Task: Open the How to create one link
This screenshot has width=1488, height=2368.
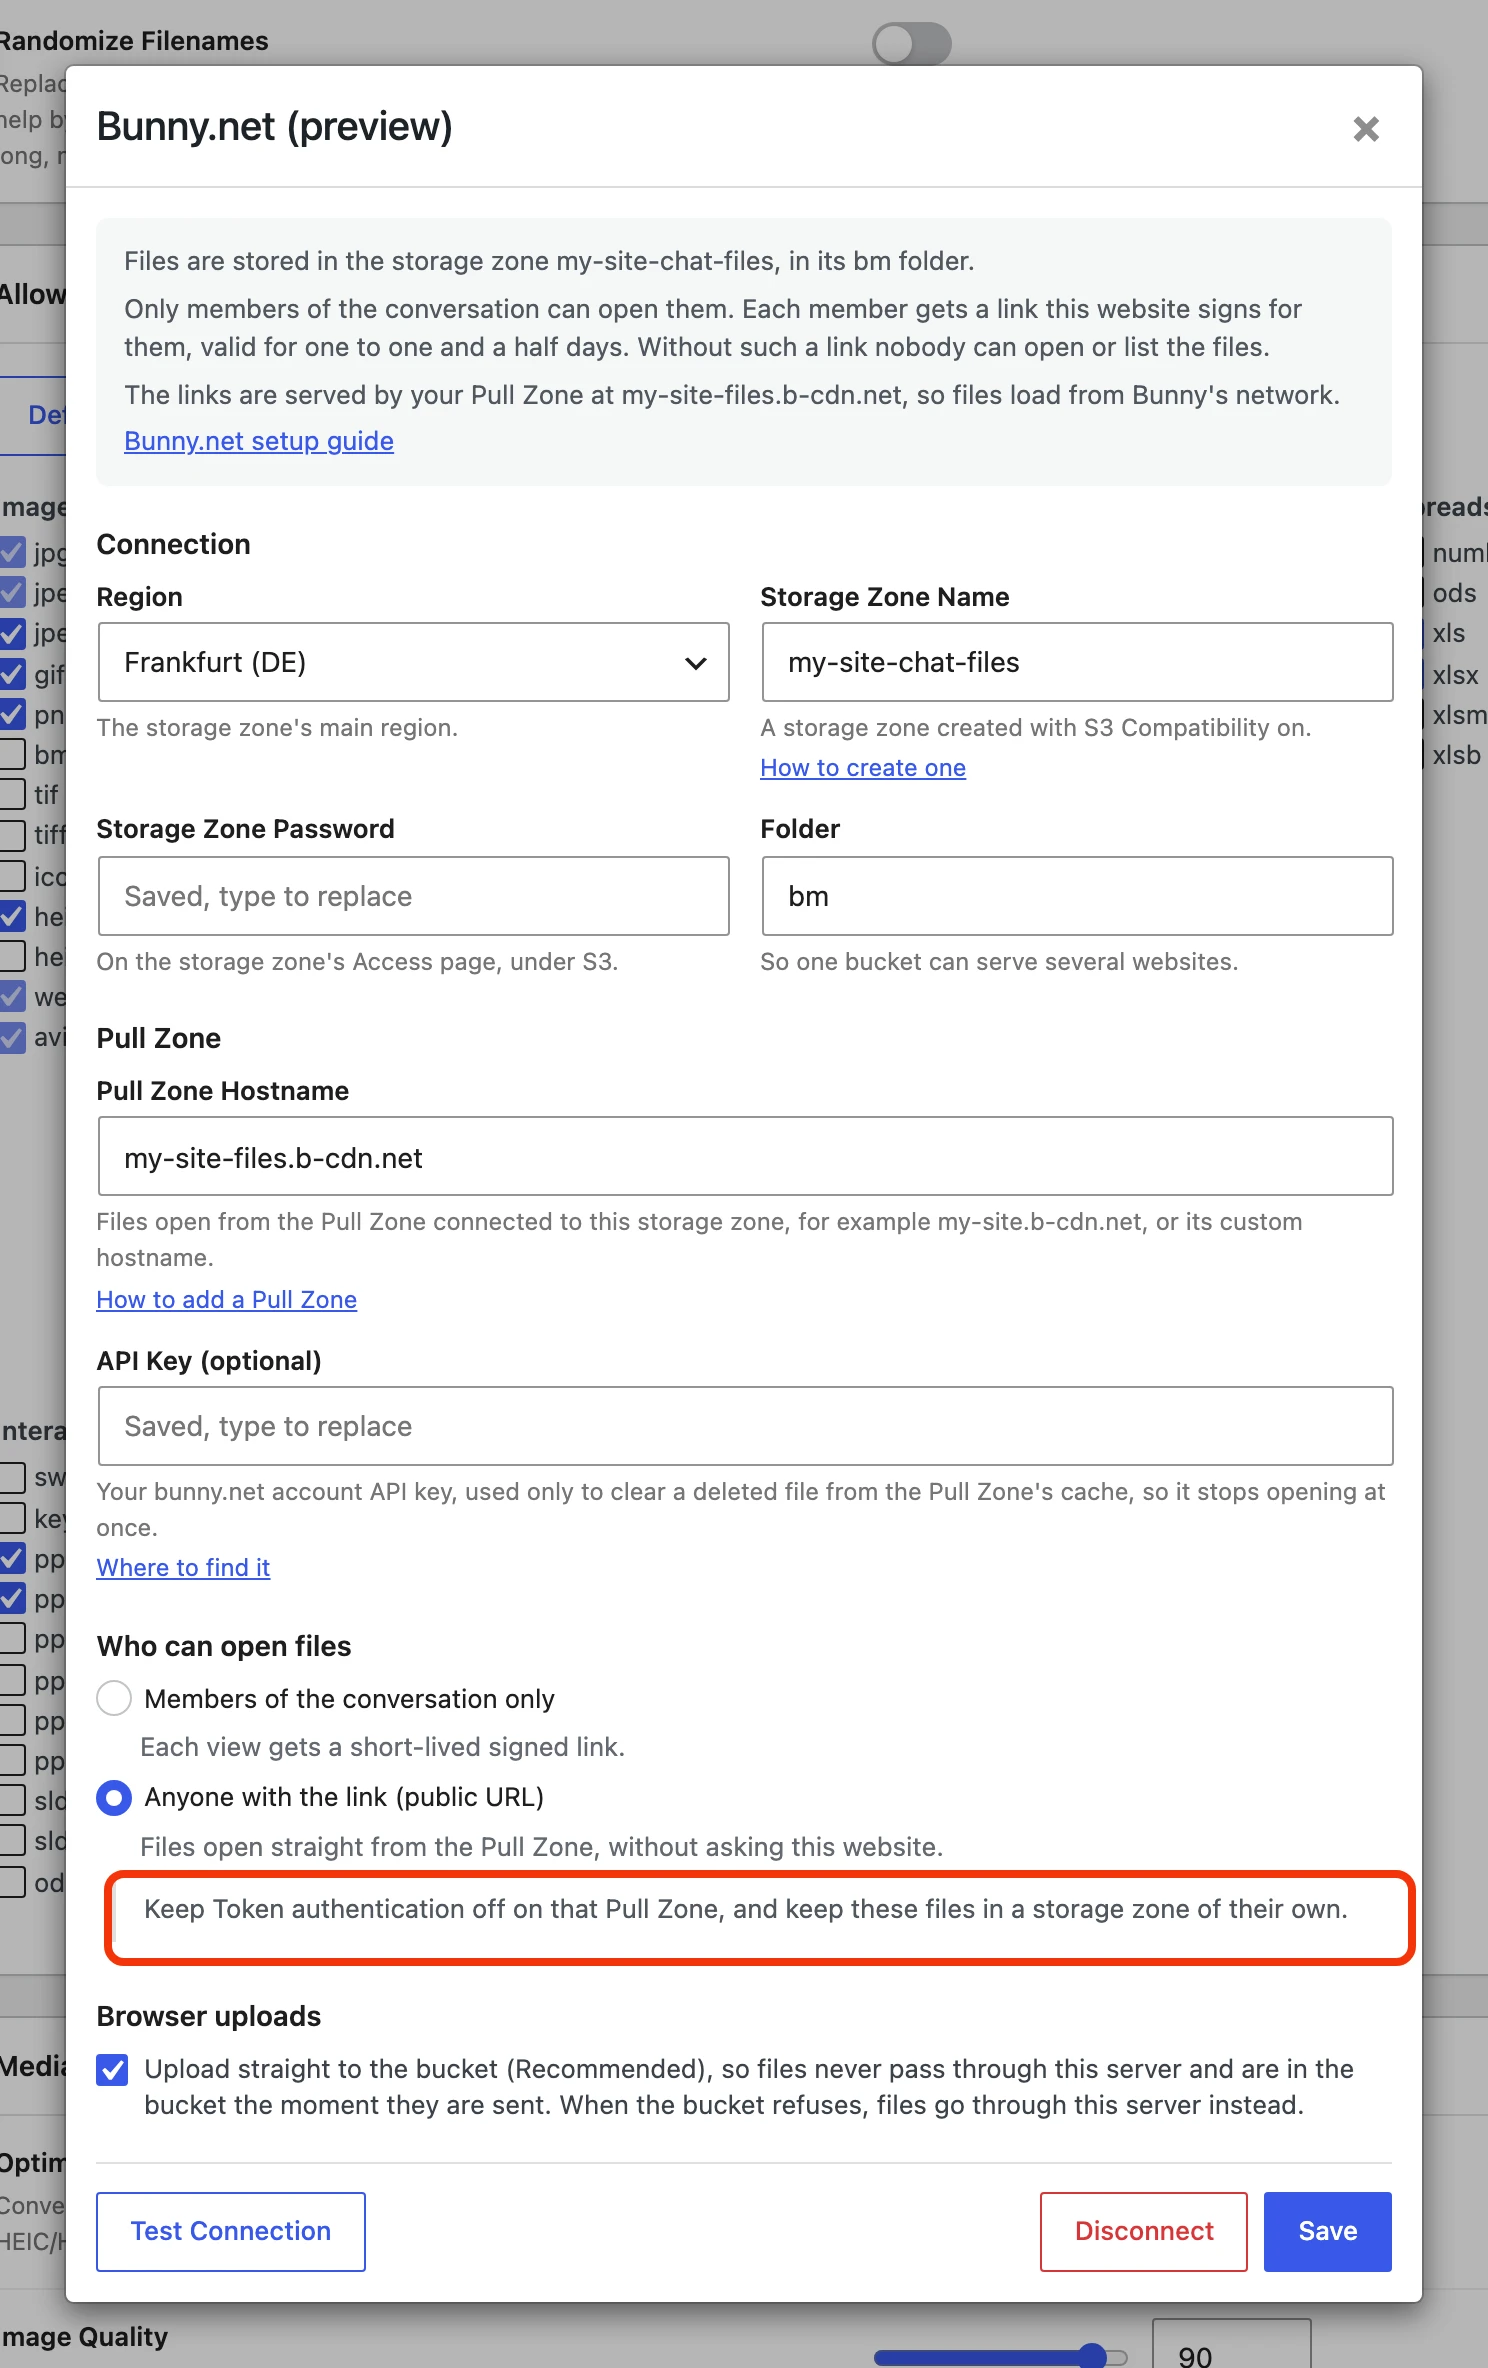Action: click(863, 767)
